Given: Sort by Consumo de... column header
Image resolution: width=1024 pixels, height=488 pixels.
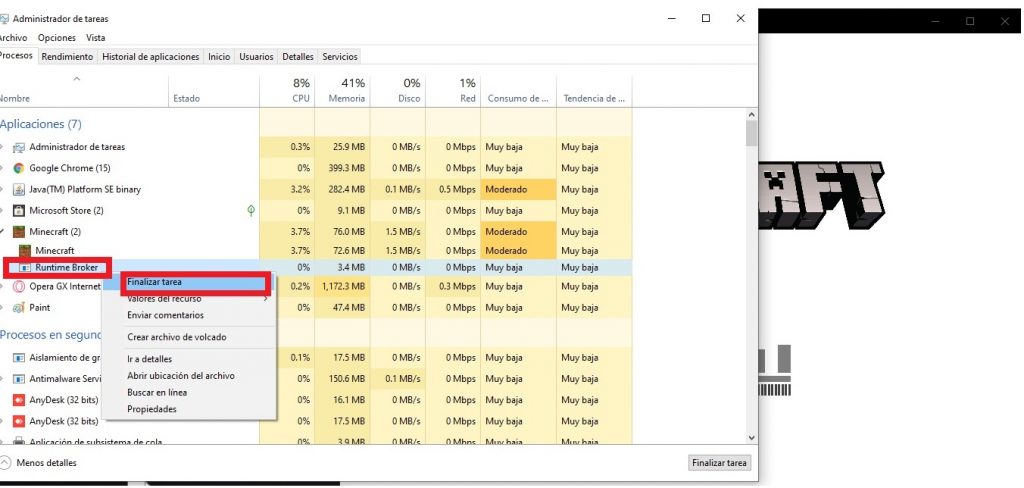Looking at the screenshot, I should pyautogui.click(x=519, y=91).
